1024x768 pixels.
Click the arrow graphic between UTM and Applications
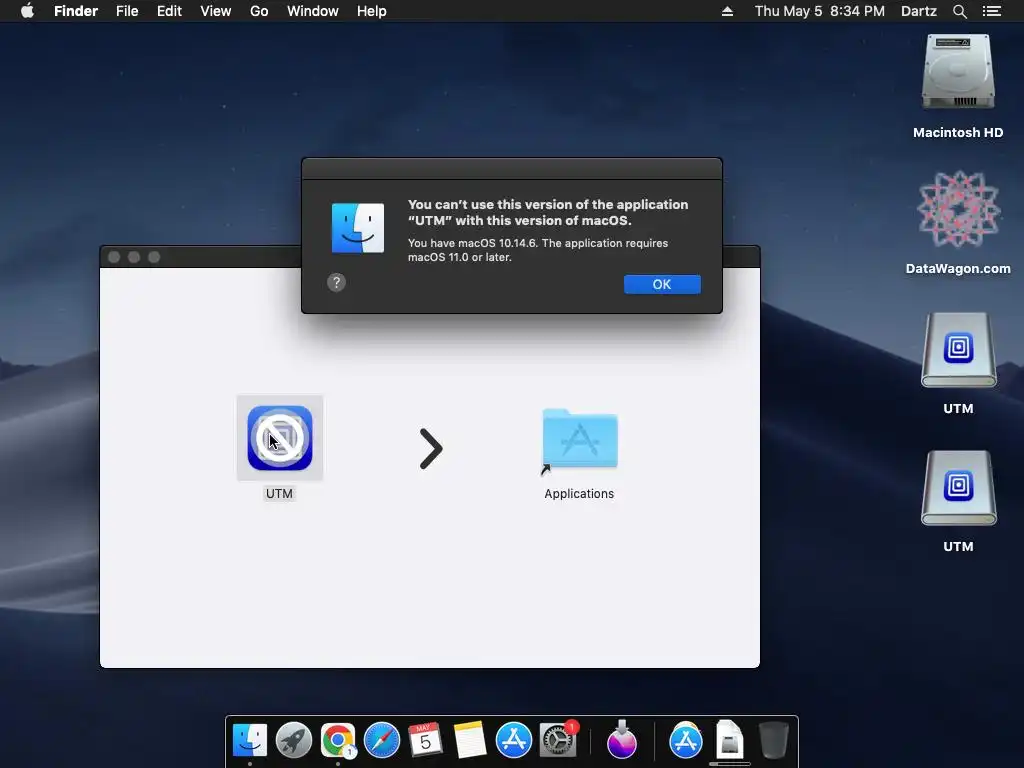coord(431,449)
